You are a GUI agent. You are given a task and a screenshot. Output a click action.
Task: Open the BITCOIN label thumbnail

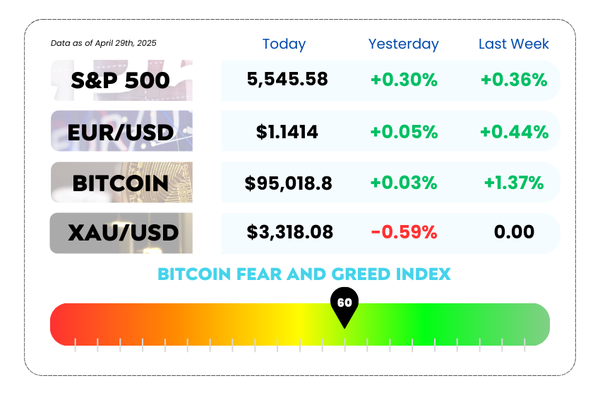click(122, 182)
